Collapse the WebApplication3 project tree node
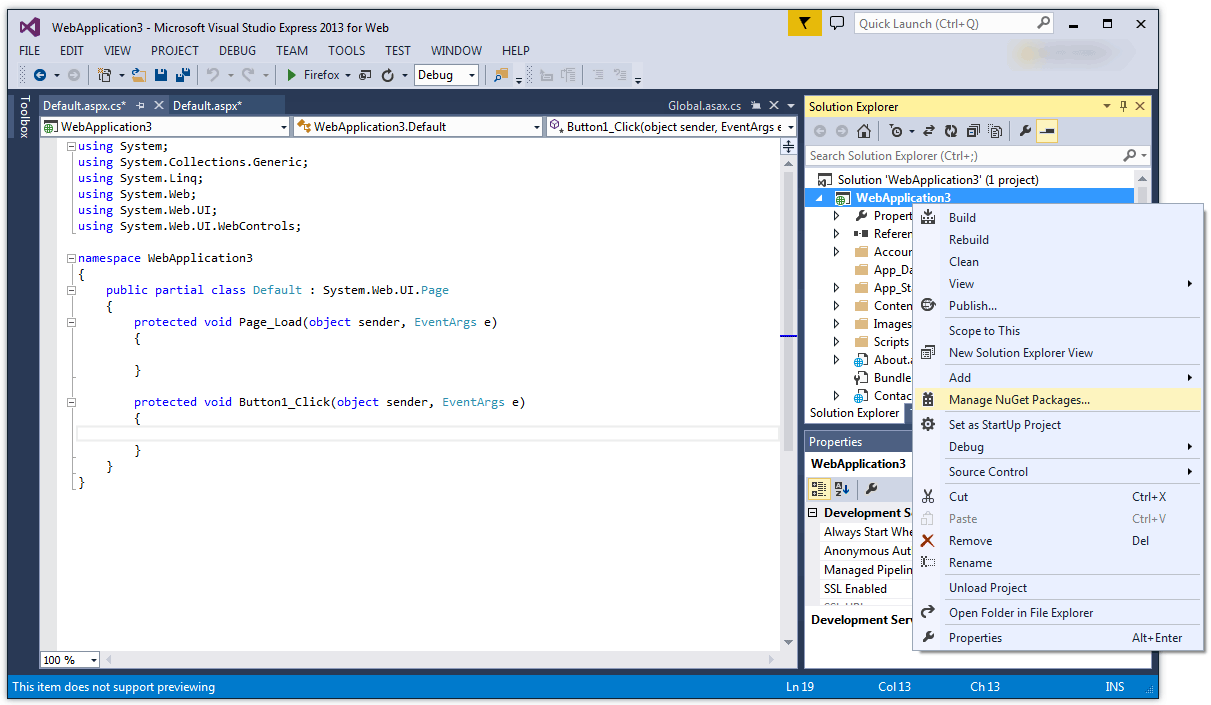Viewport: 1211px width, 705px height. pos(820,198)
